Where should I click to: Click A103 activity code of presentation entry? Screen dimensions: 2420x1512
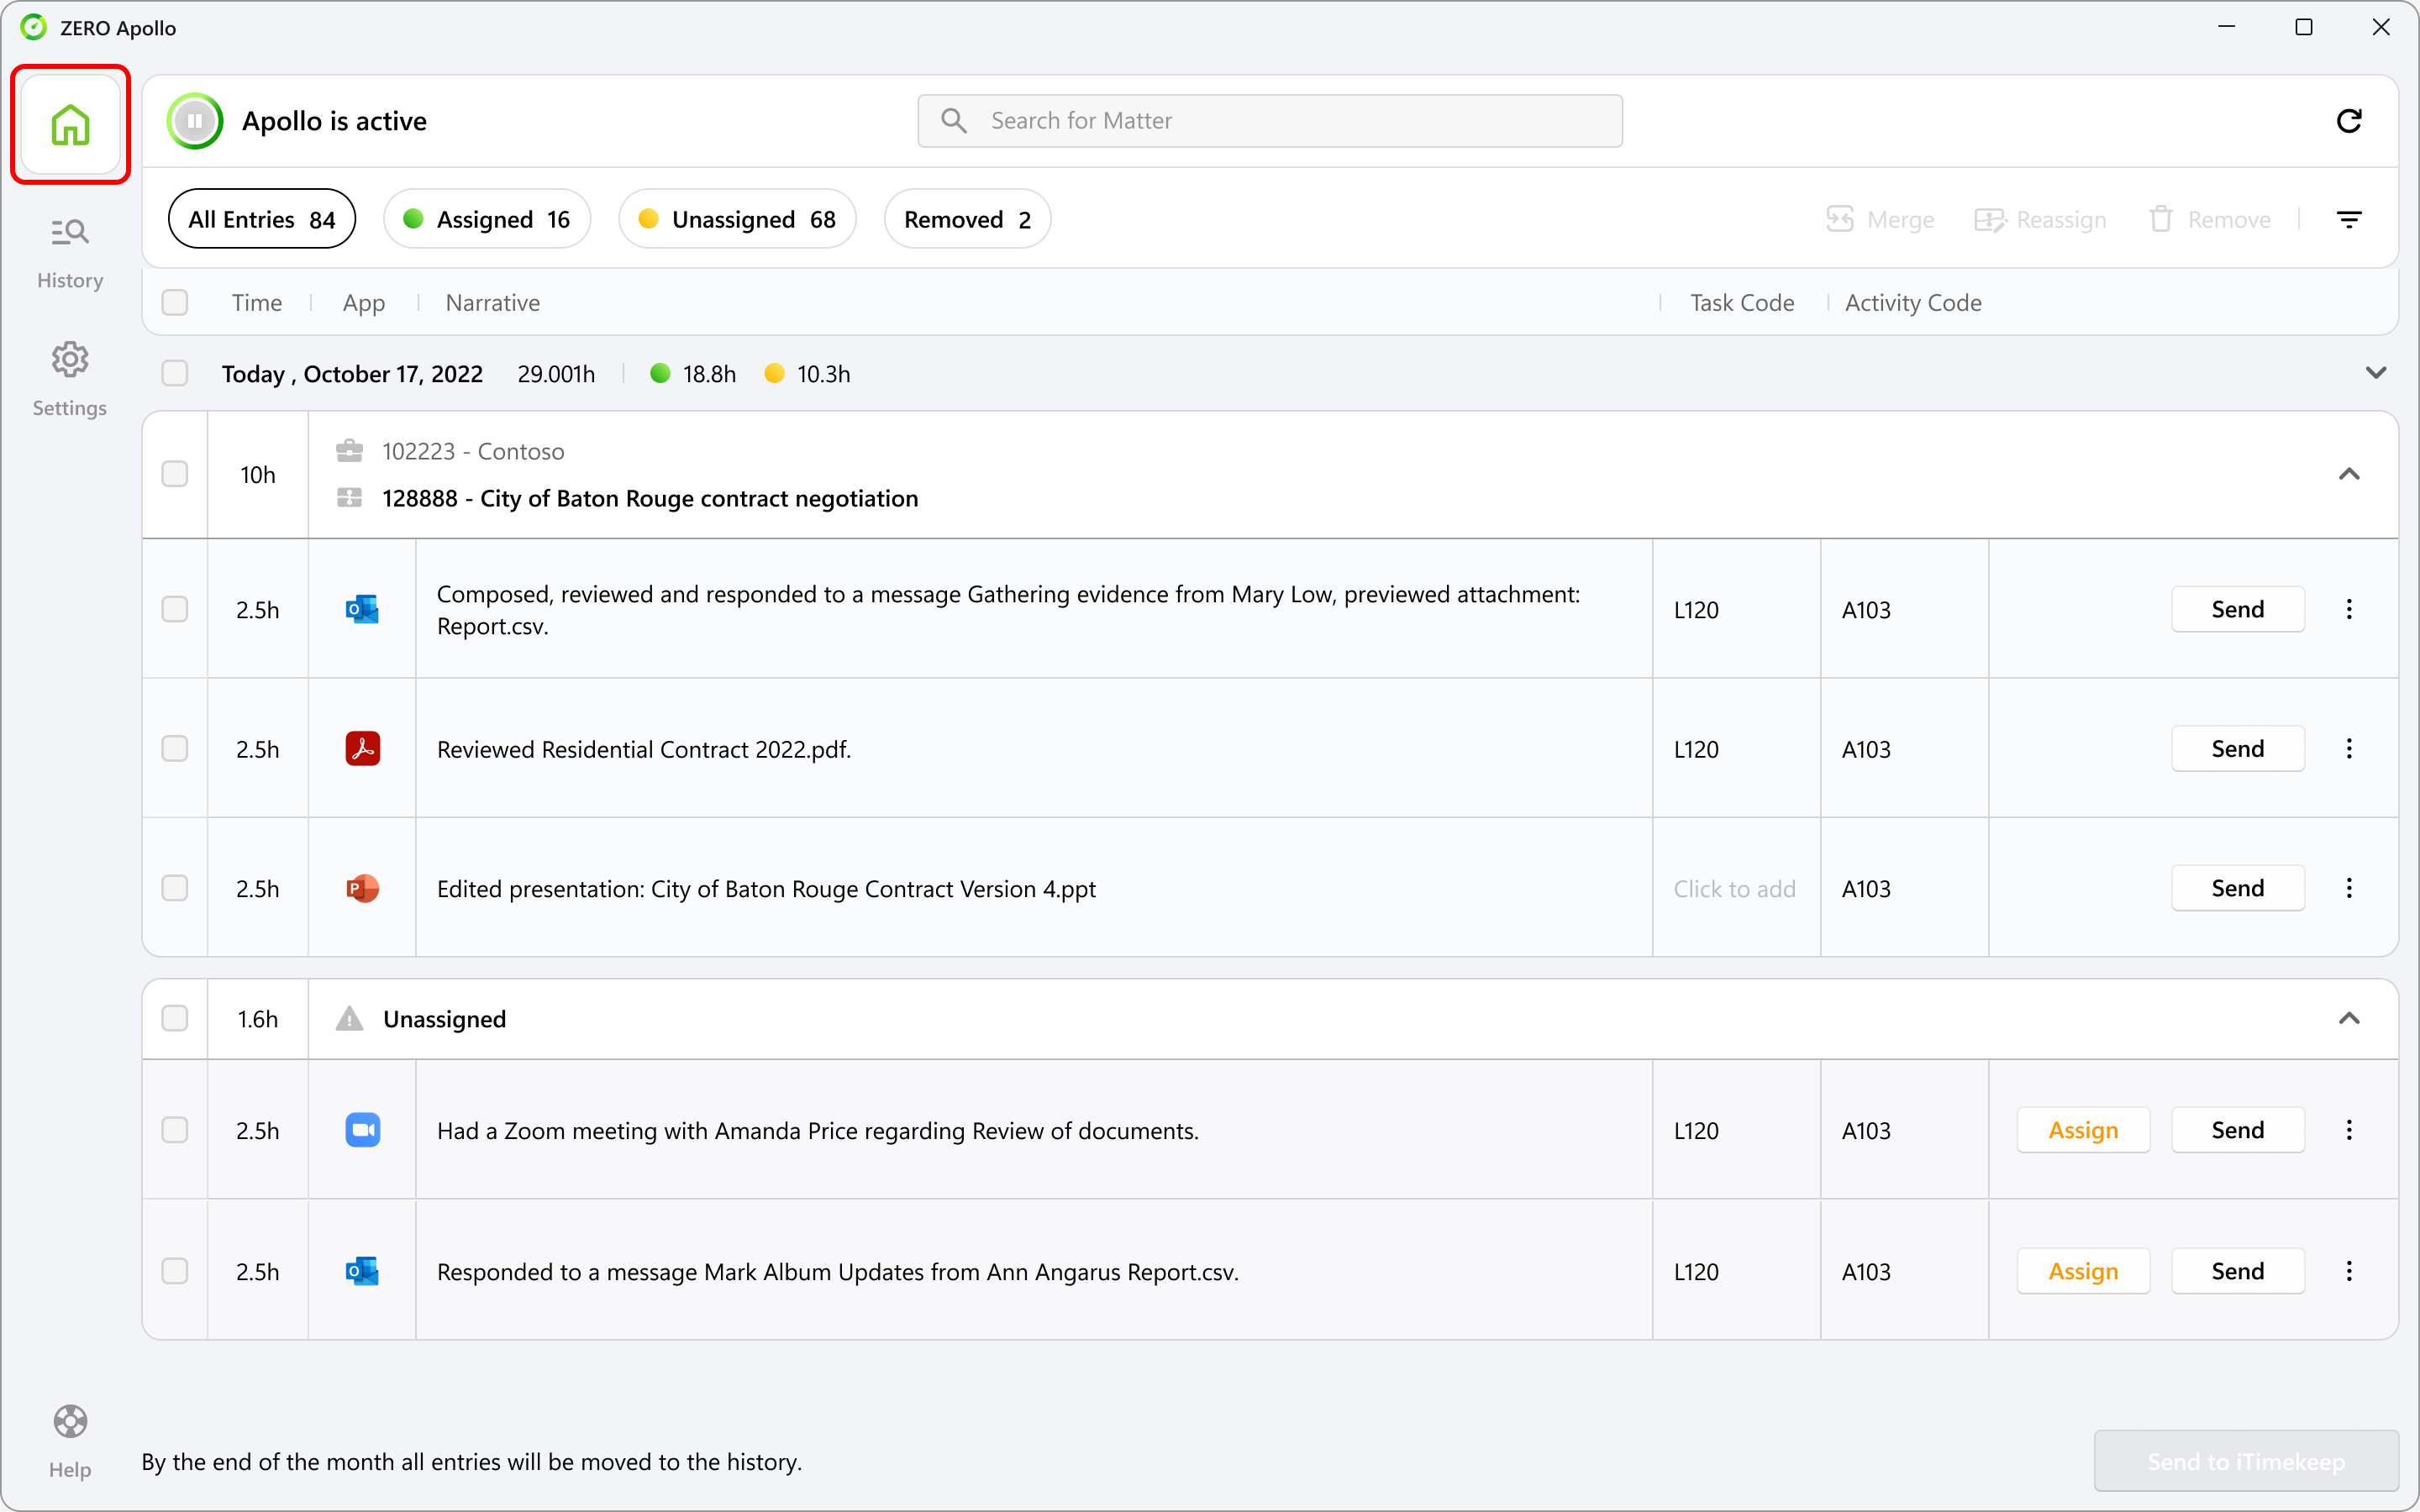[1866, 888]
